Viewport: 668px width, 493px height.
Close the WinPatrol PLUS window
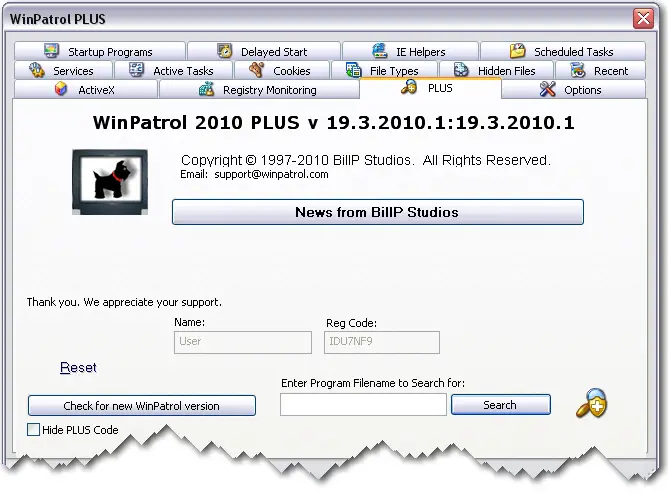pyautogui.click(x=643, y=18)
